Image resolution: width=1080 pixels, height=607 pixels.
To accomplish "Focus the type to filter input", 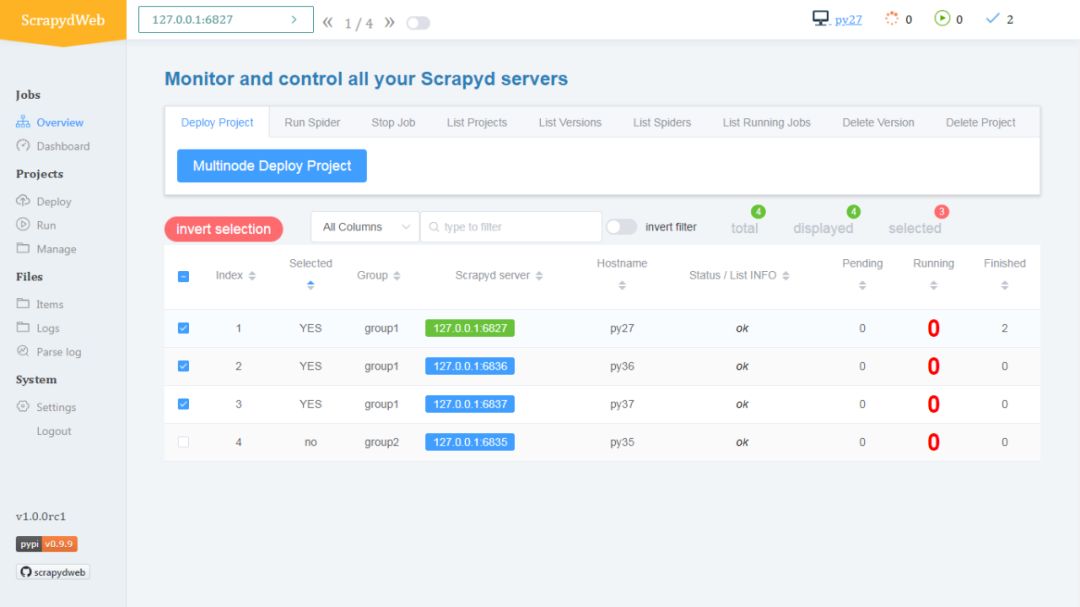I will point(510,227).
